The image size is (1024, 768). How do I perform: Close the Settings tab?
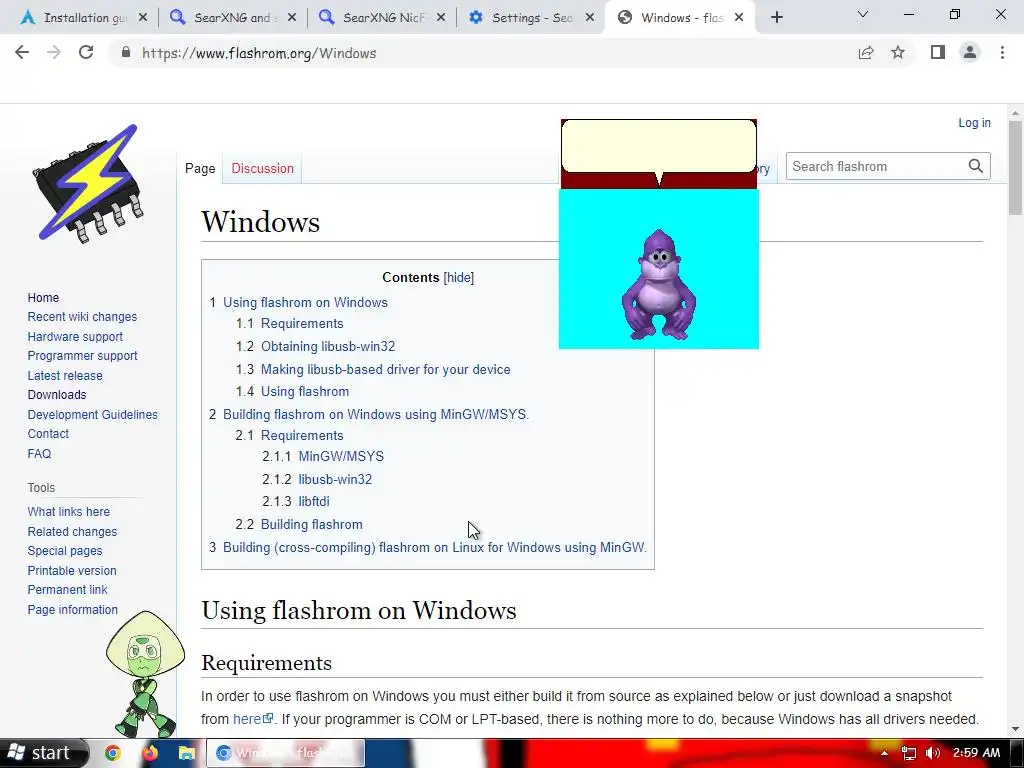click(590, 18)
